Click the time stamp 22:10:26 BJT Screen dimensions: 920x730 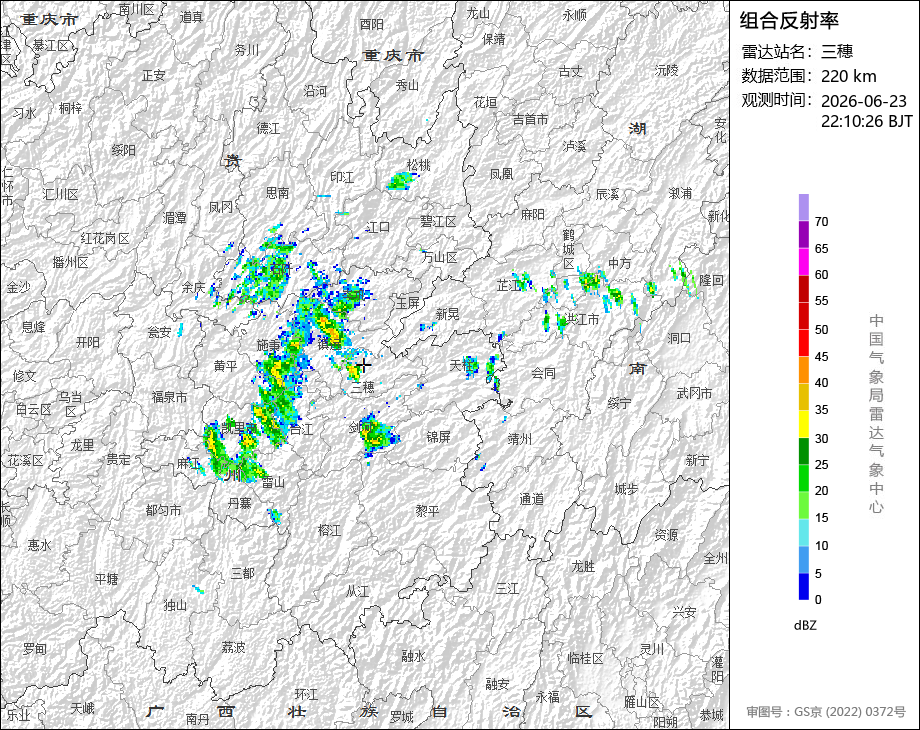pyautogui.click(x=867, y=121)
